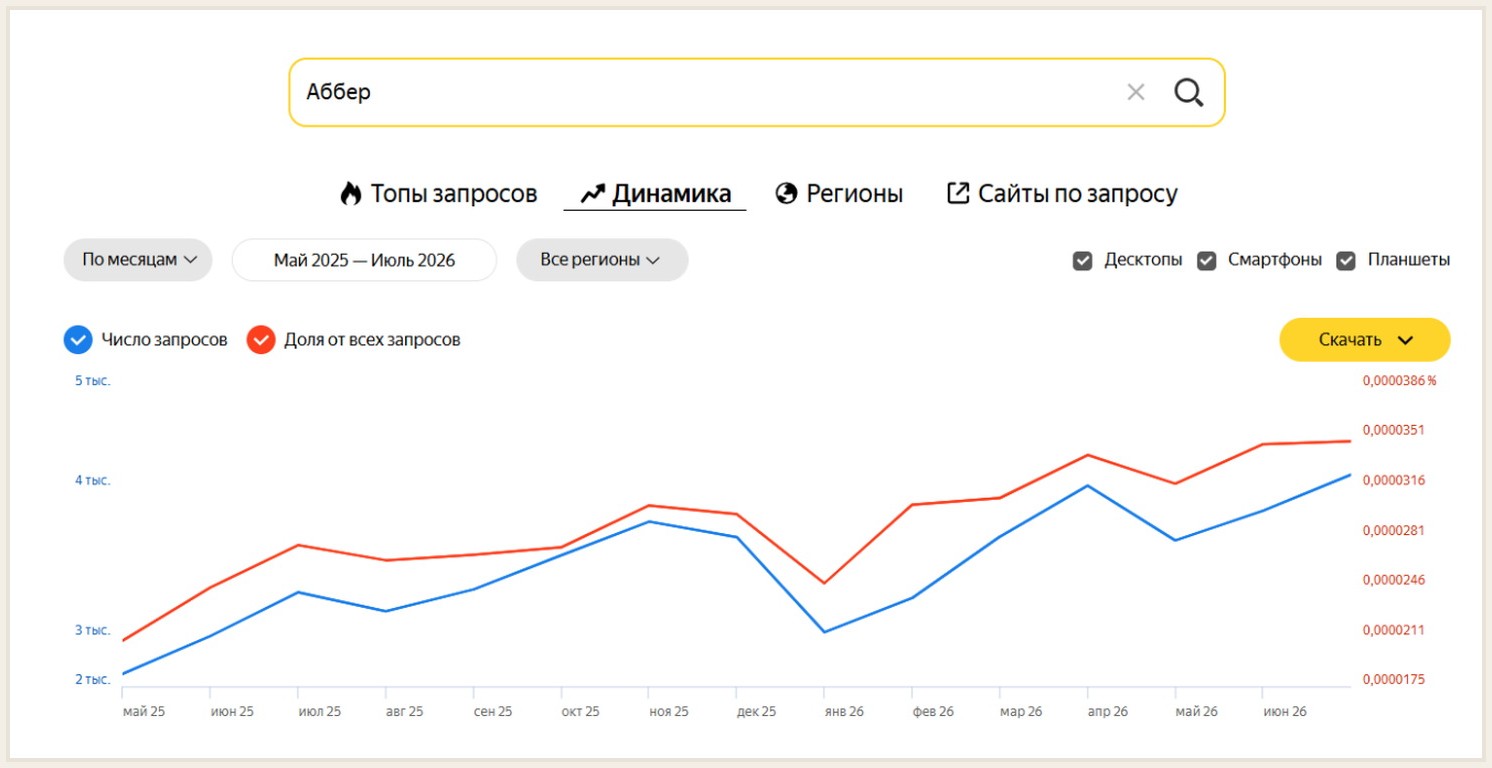Open the Регионы tab
The width and height of the screenshot is (1492, 768).
(855, 193)
